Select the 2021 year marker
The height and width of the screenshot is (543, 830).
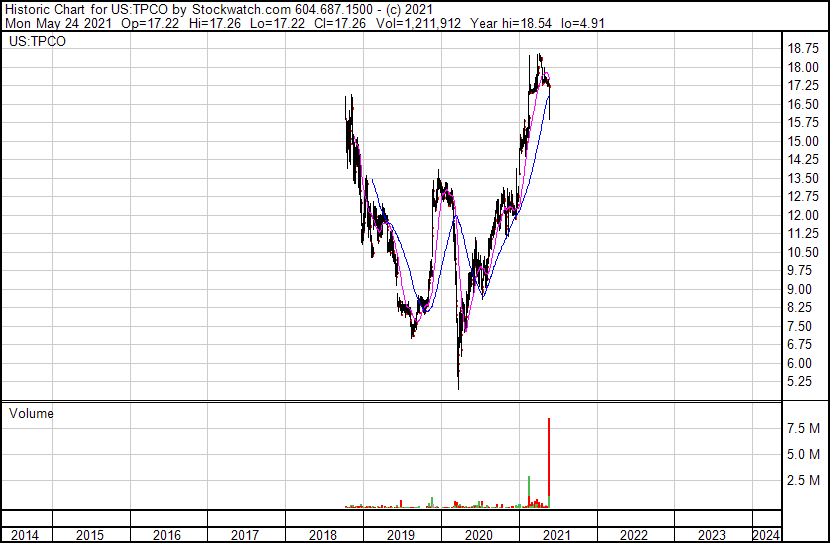(x=557, y=535)
